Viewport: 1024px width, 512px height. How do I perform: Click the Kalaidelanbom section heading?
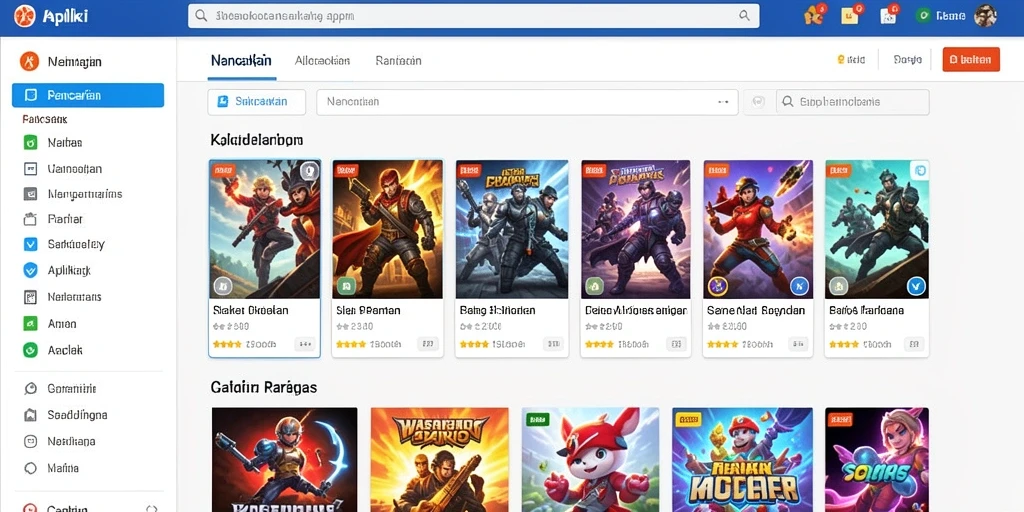[x=257, y=140]
